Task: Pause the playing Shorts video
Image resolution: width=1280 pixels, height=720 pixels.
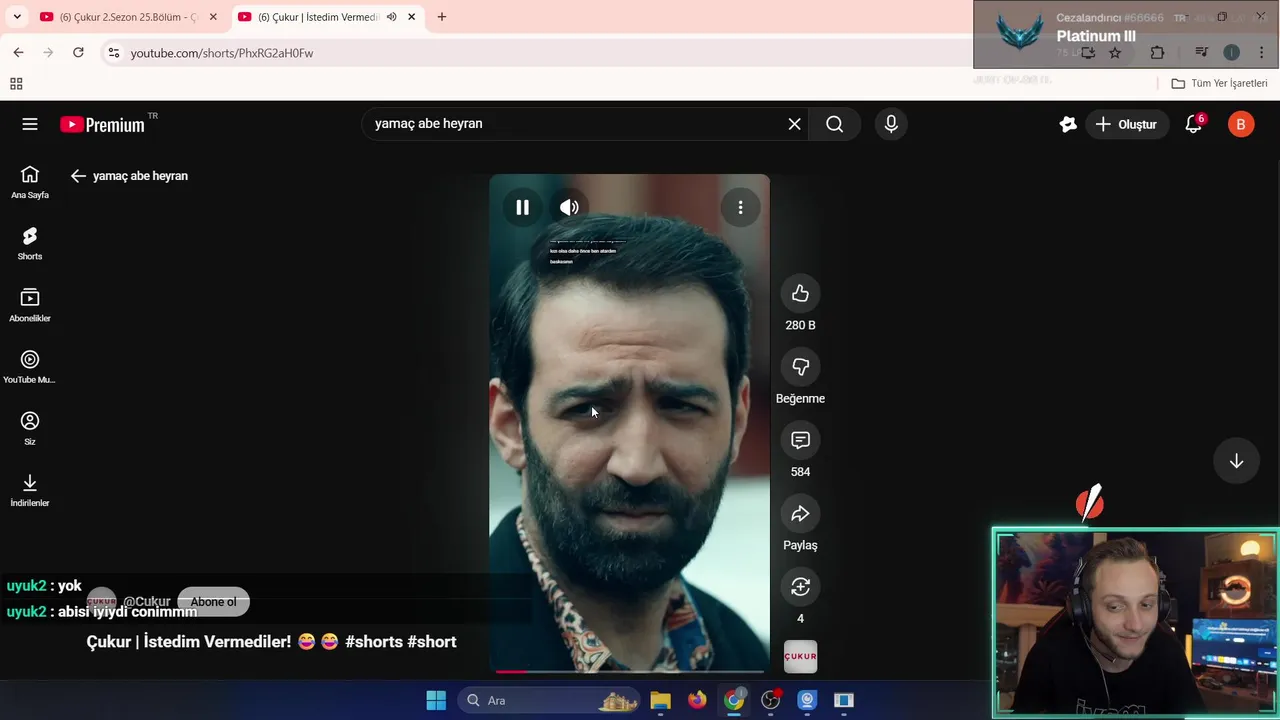Action: tap(522, 207)
